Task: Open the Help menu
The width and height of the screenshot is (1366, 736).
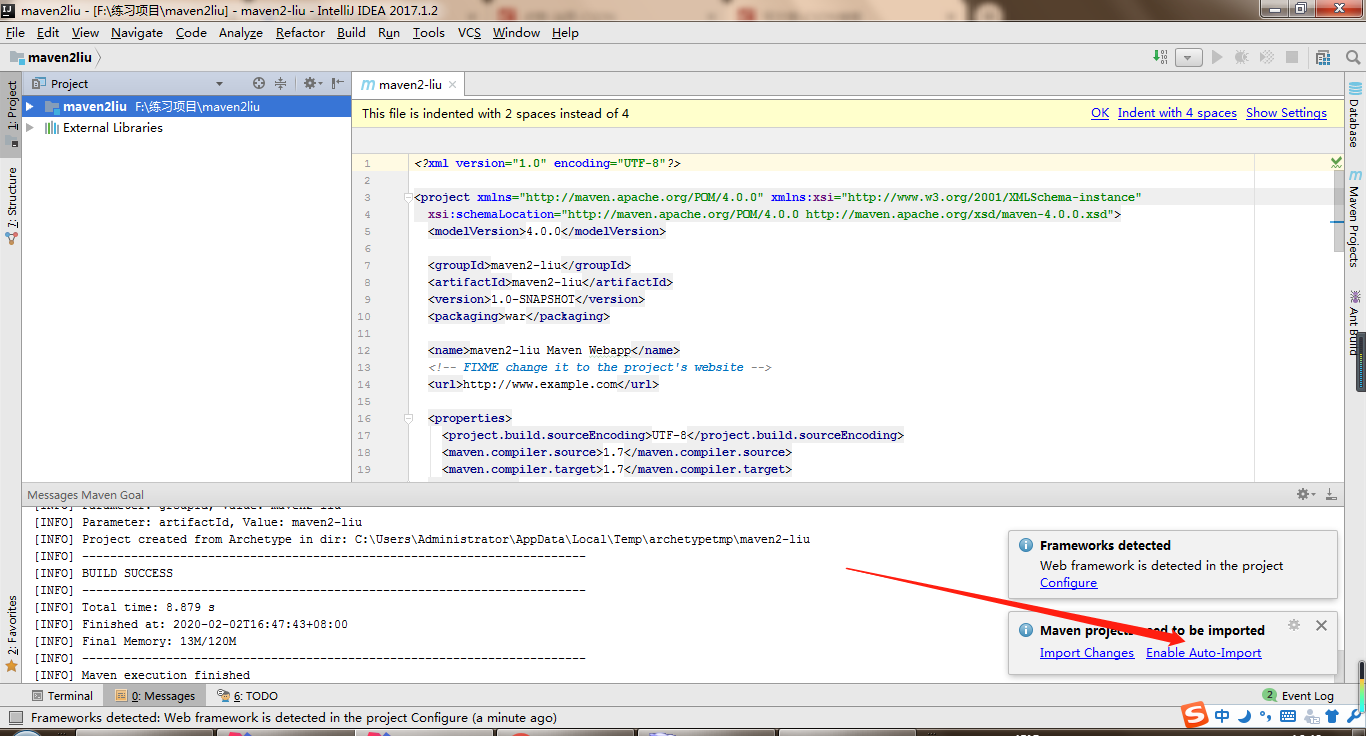Action: coord(565,32)
